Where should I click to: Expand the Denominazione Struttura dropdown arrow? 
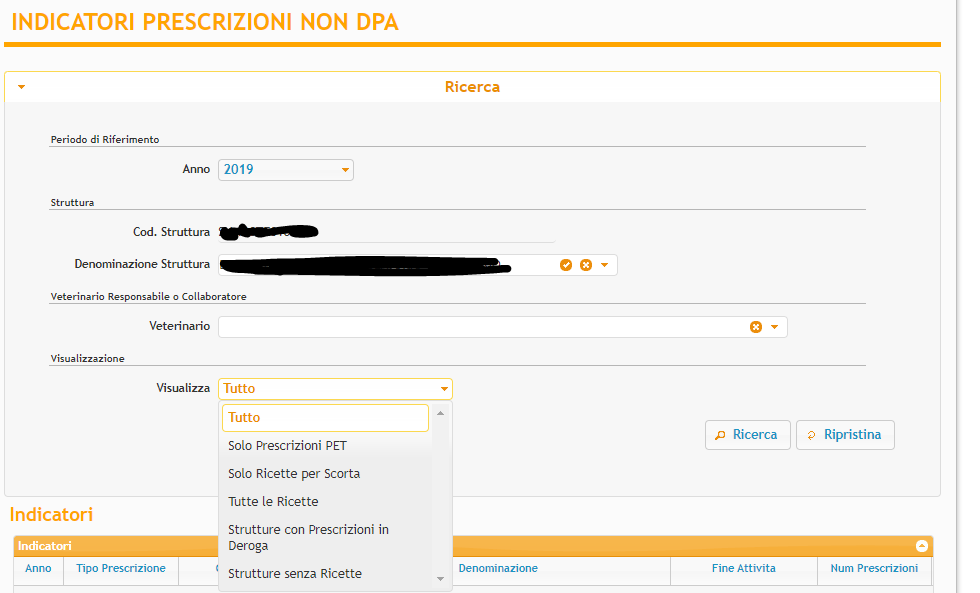(x=604, y=265)
